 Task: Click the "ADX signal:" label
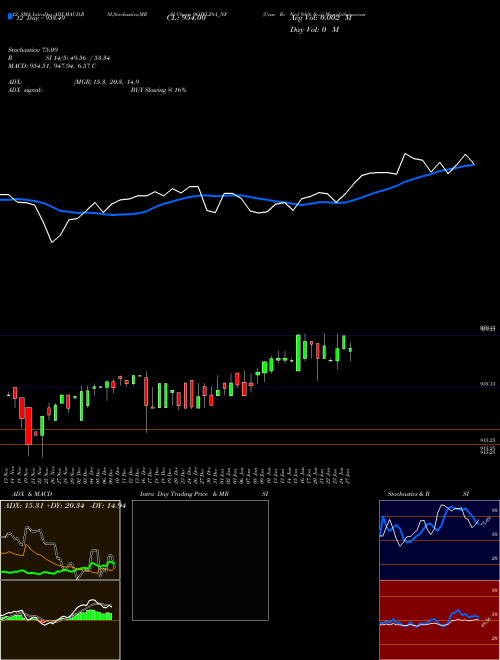25,90
